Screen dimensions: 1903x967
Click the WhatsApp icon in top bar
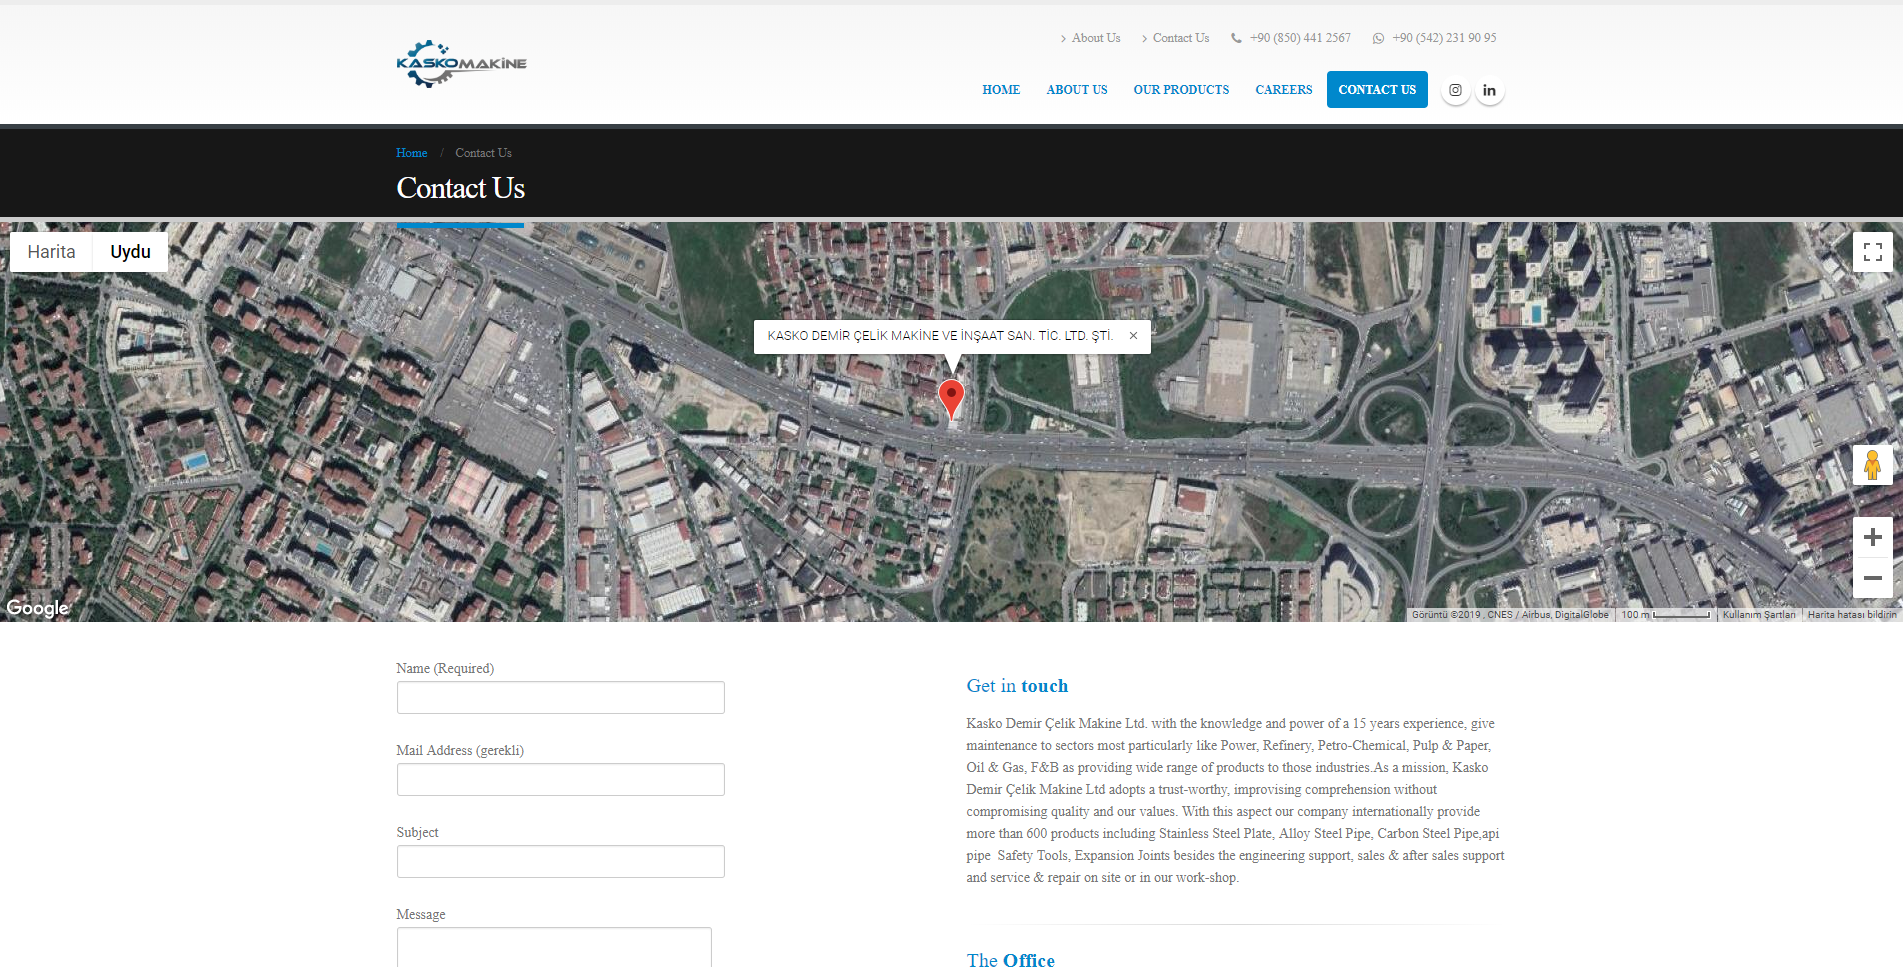coord(1378,38)
